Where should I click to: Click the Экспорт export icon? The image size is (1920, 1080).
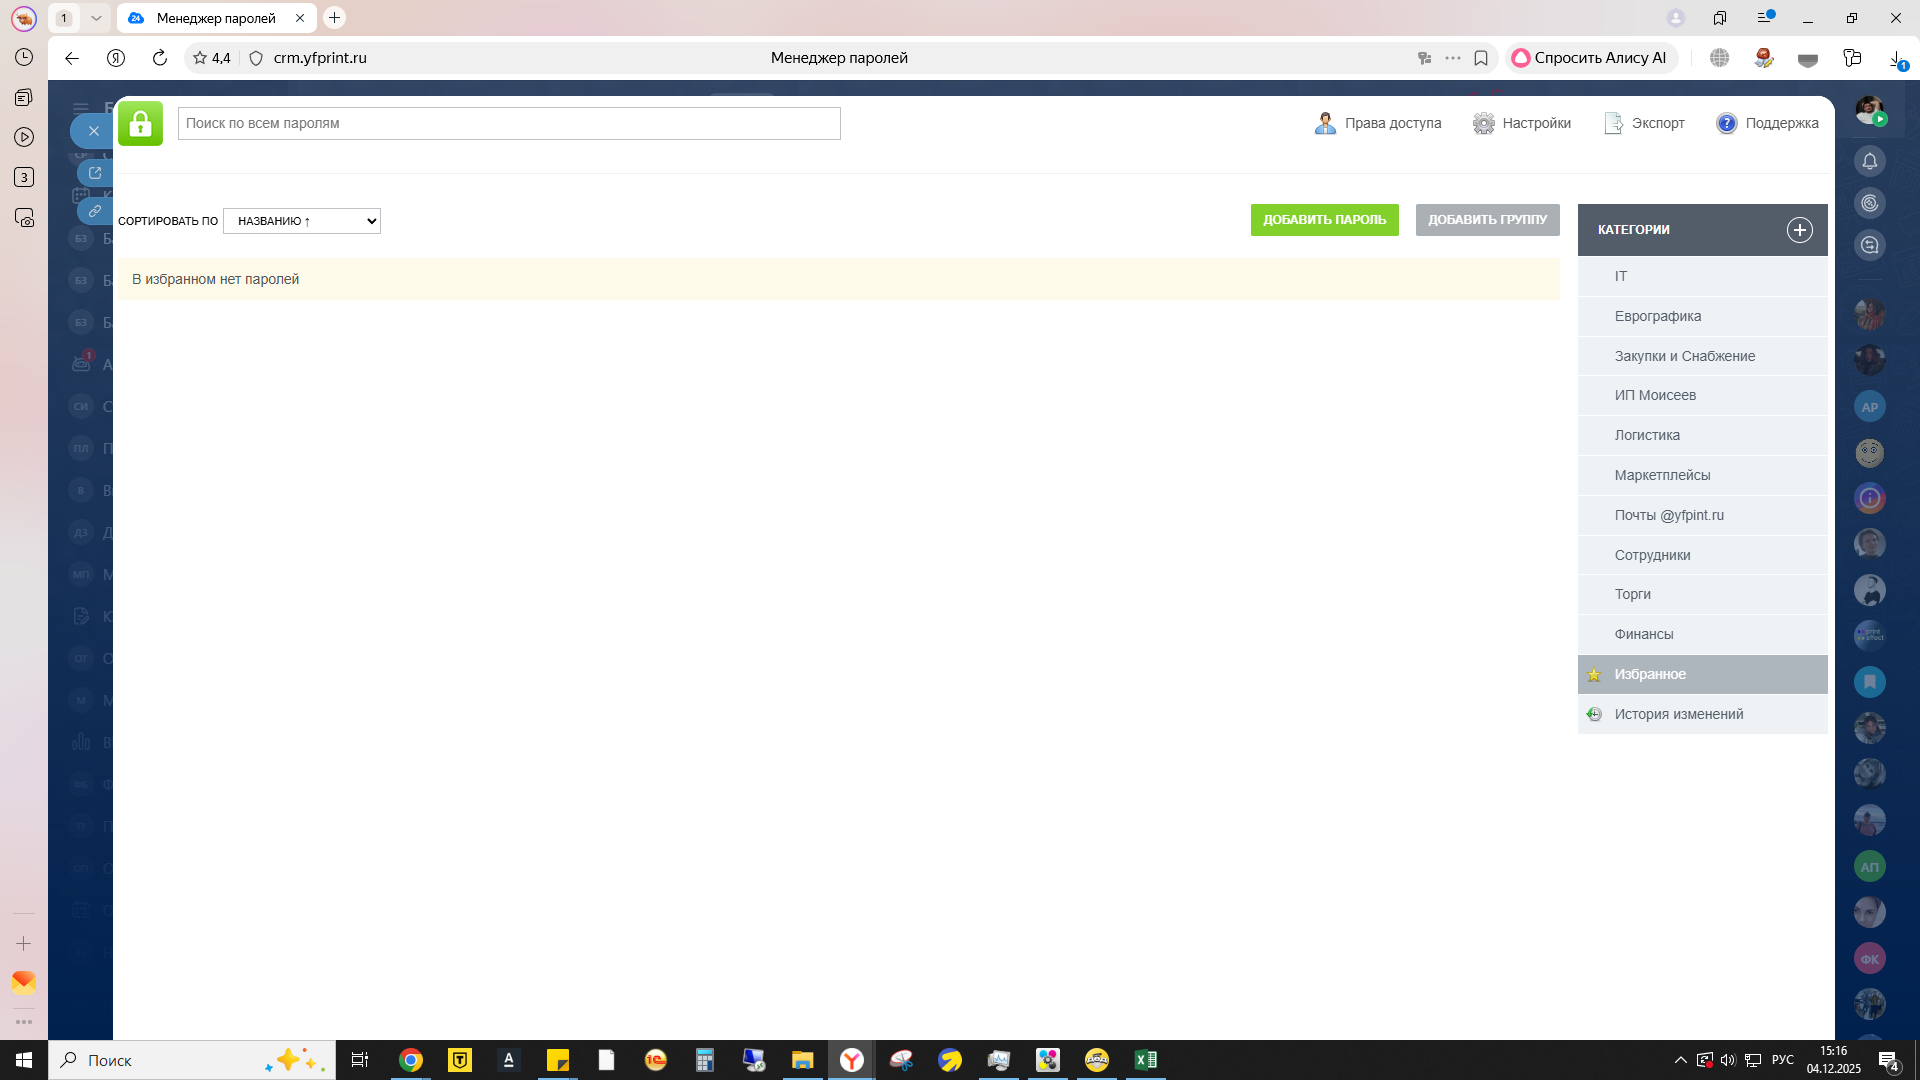point(1613,123)
